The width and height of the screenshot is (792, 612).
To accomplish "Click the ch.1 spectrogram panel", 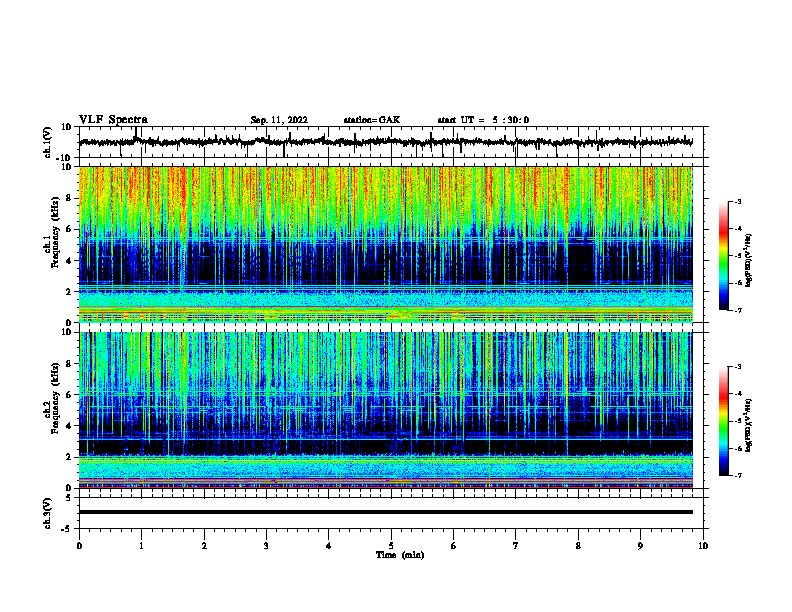I will 385,244.
